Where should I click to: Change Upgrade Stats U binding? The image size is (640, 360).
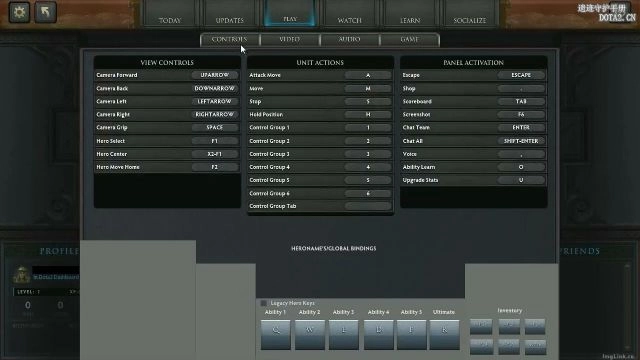point(521,180)
